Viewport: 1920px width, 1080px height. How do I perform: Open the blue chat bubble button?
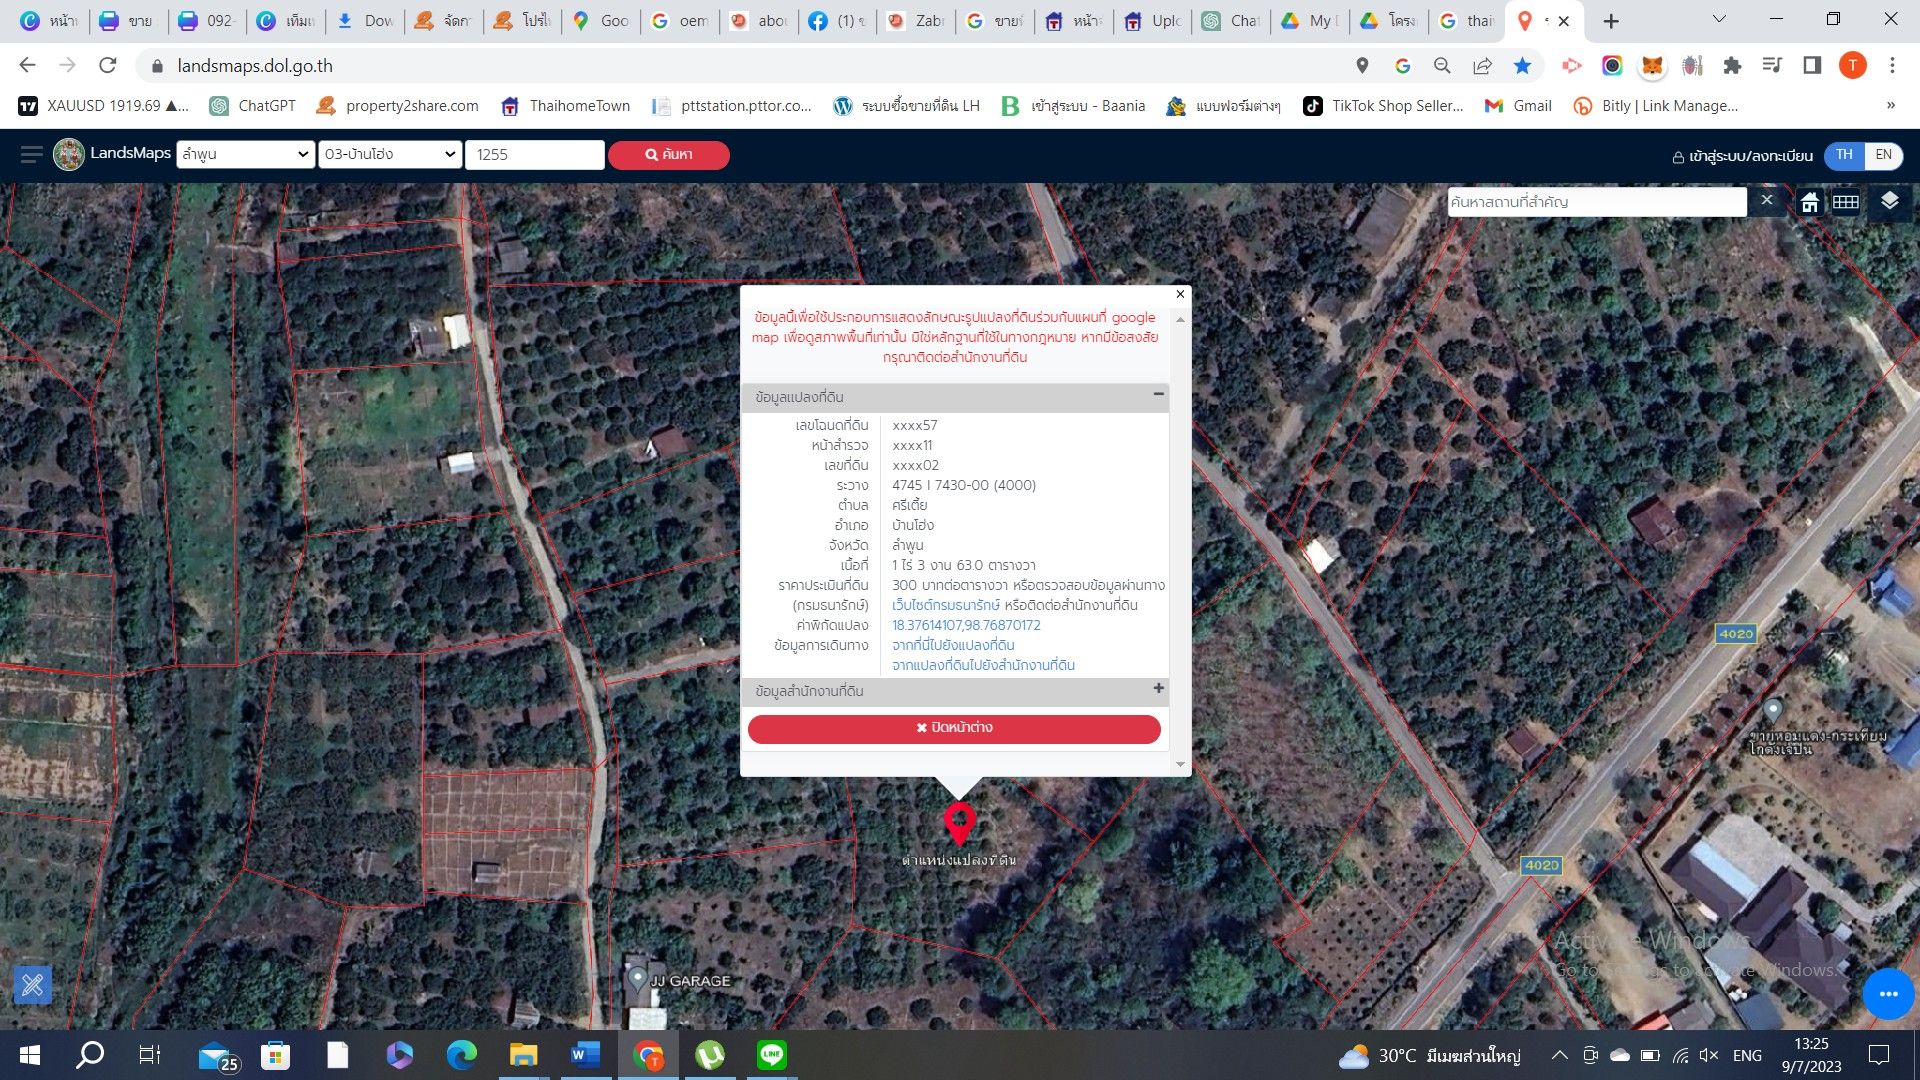[x=1888, y=993]
